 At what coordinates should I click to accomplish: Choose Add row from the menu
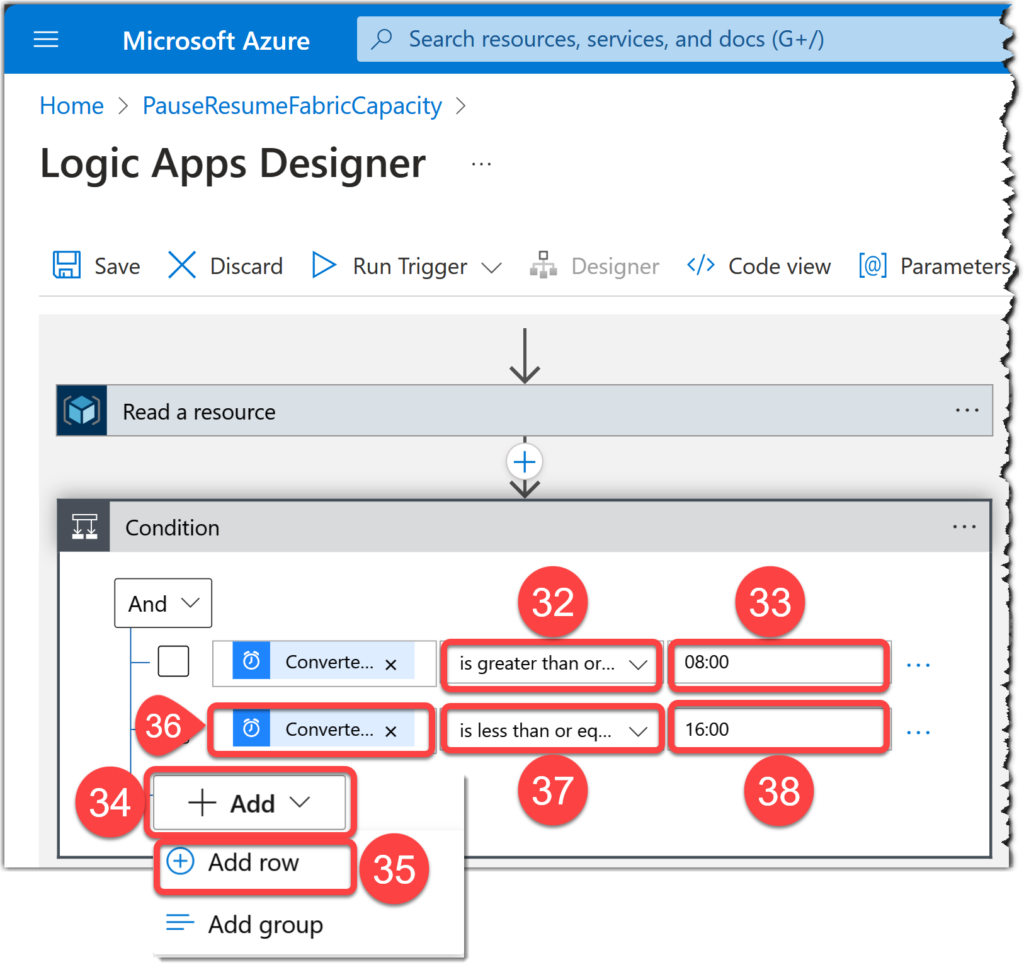pos(255,863)
